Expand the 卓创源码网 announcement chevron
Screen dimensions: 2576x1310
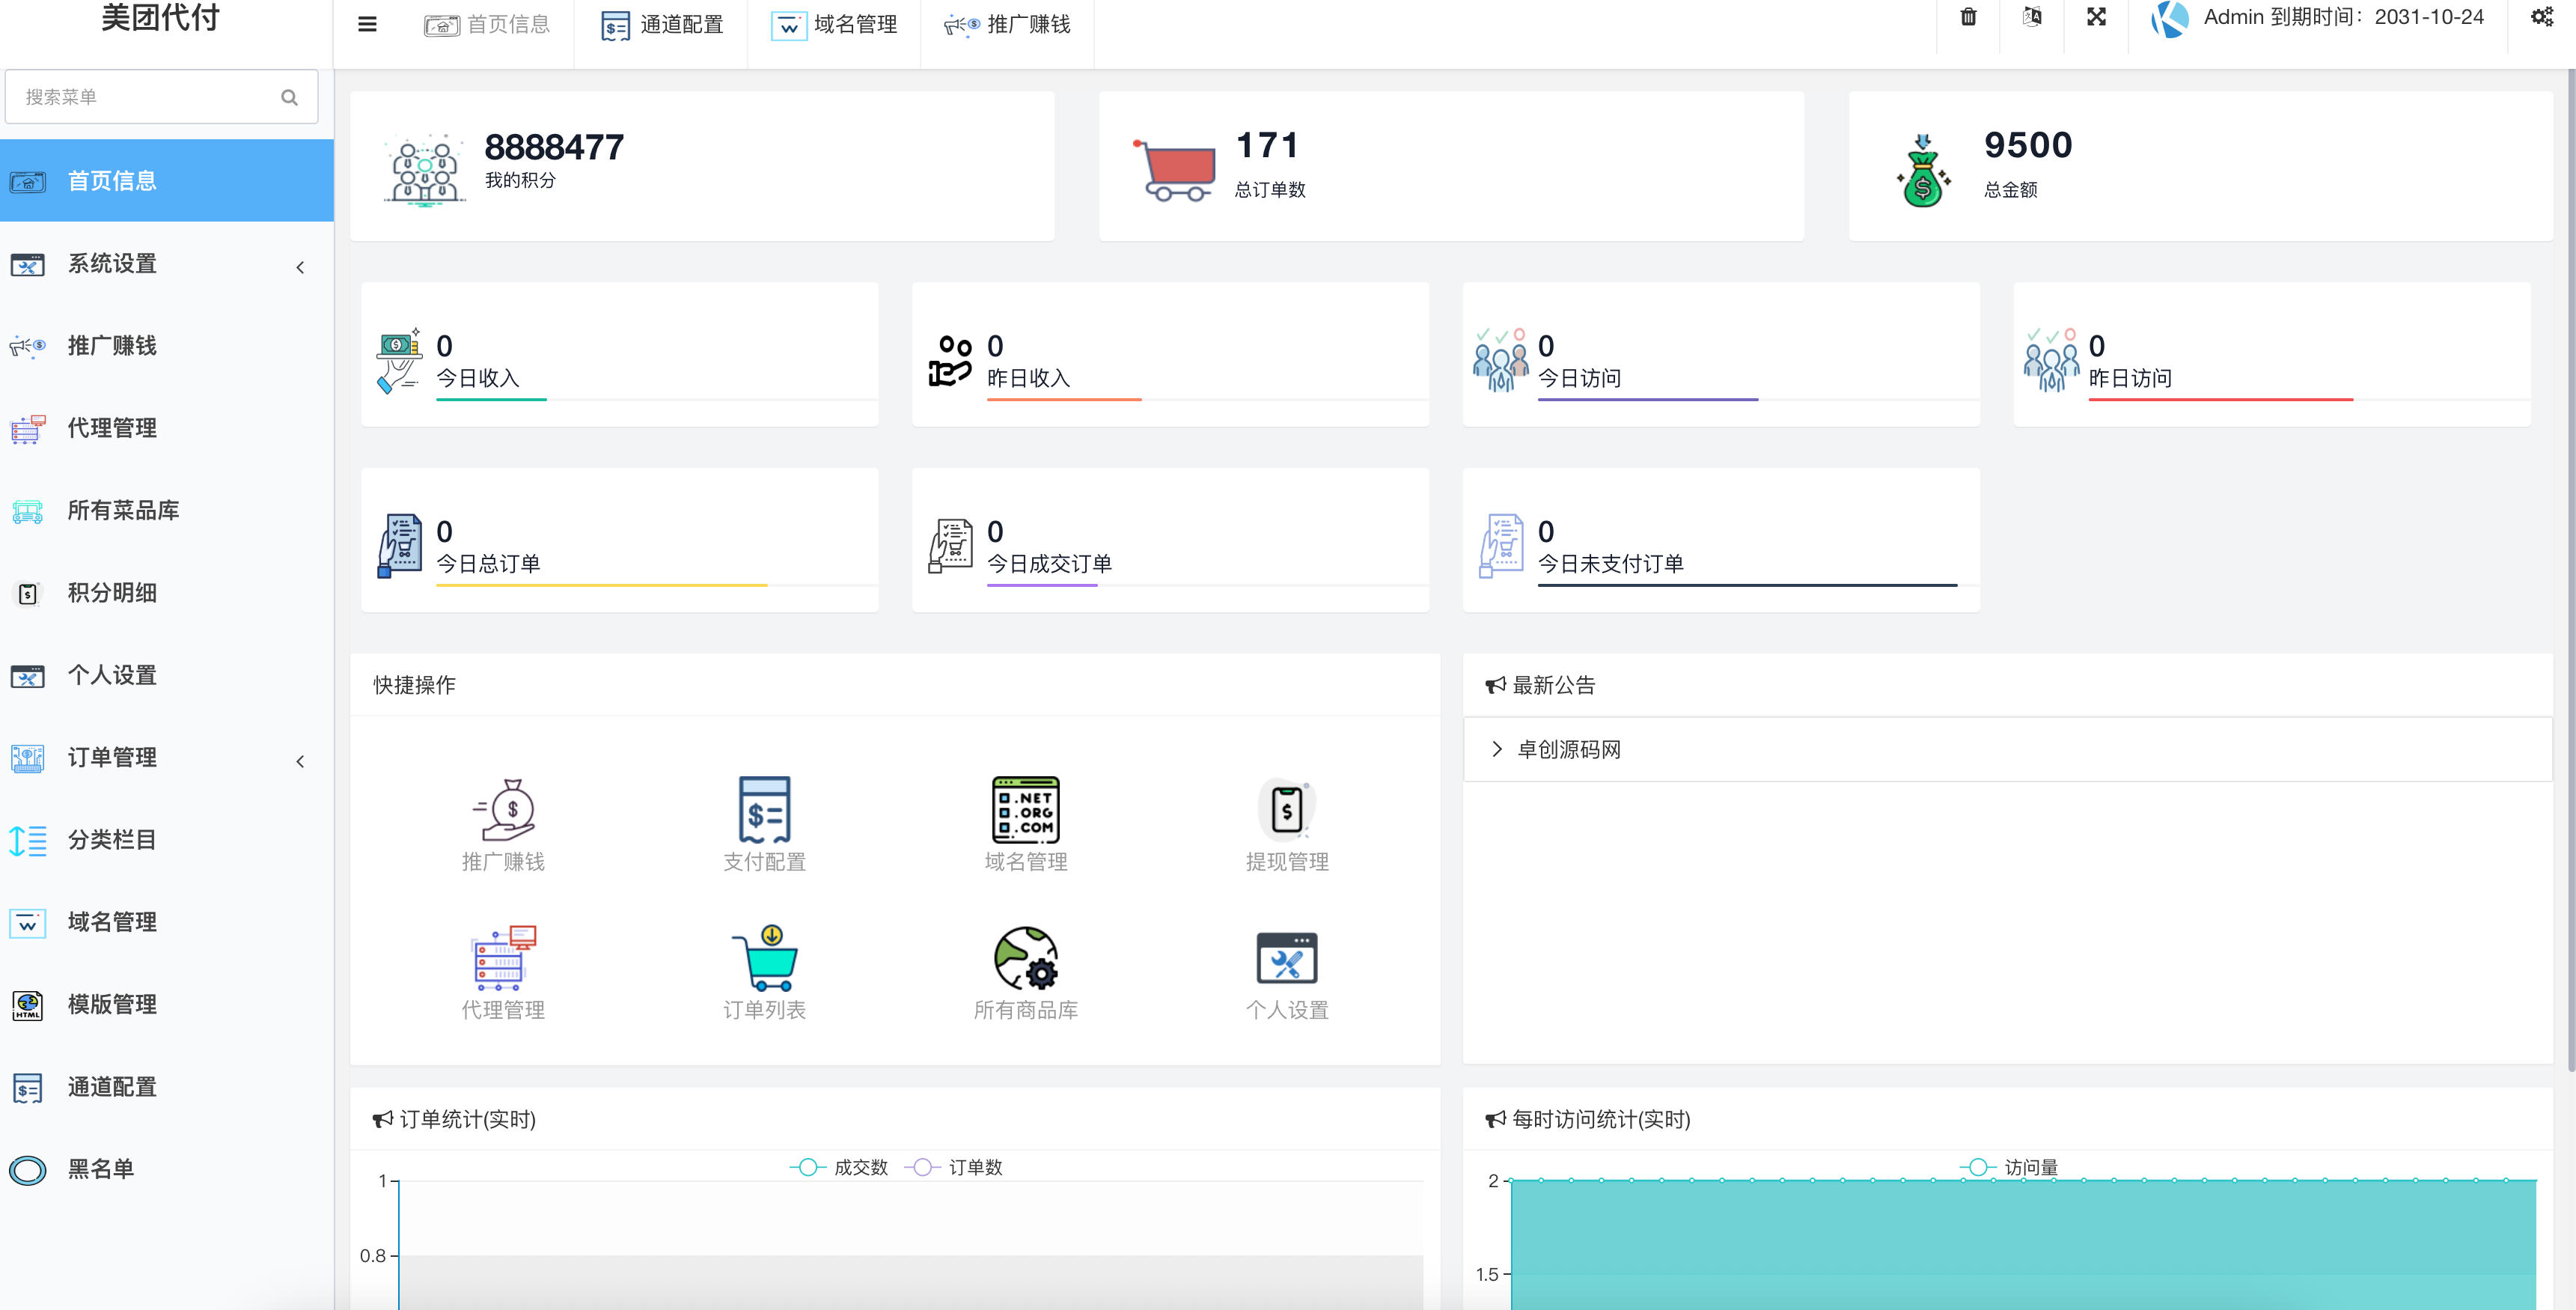pyautogui.click(x=1497, y=749)
